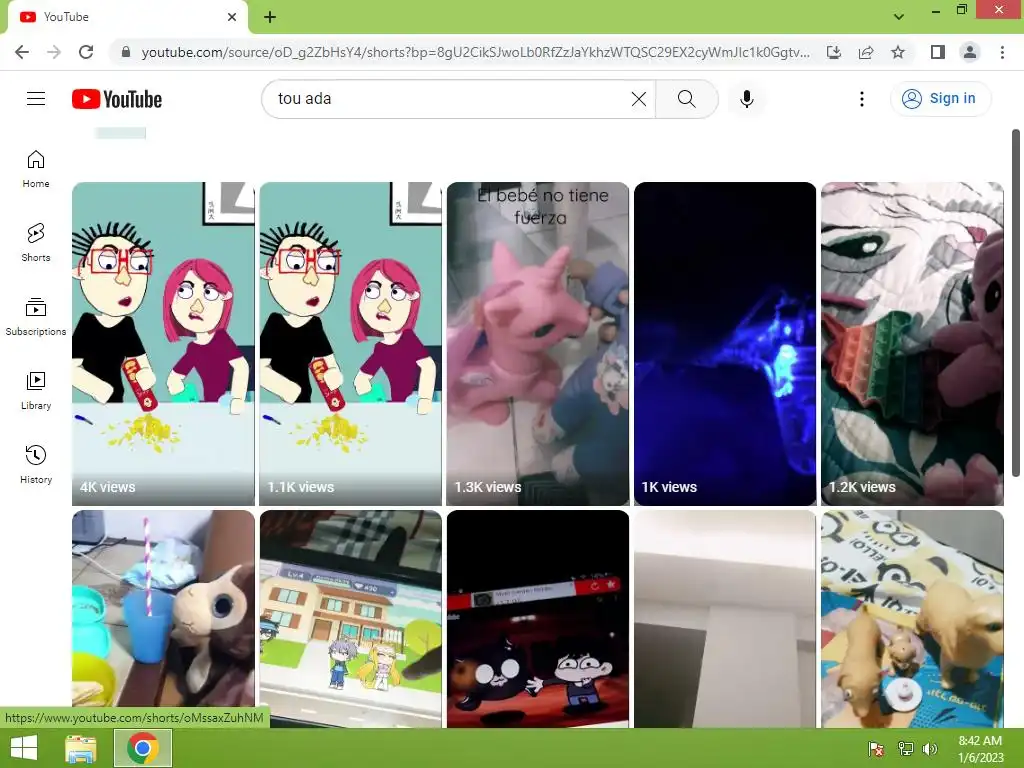Open the Windows Start menu
Screen dimensions: 1024x768
(x=24, y=748)
